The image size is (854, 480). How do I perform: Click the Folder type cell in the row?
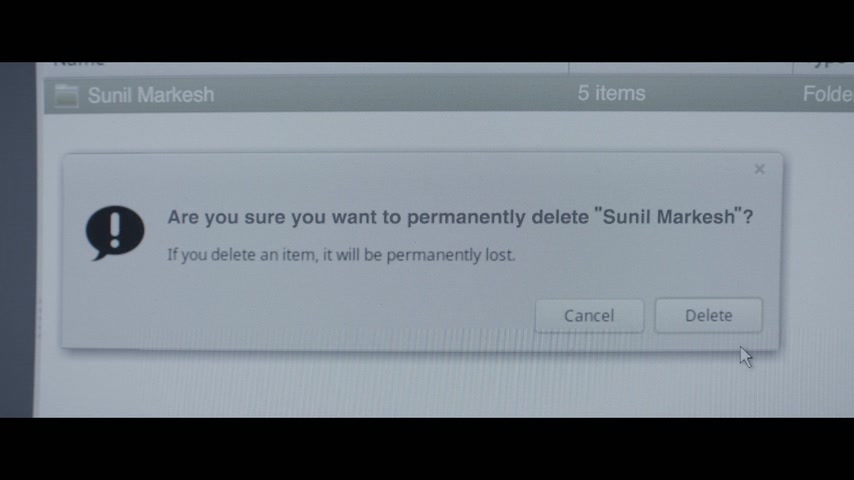pyautogui.click(x=828, y=94)
